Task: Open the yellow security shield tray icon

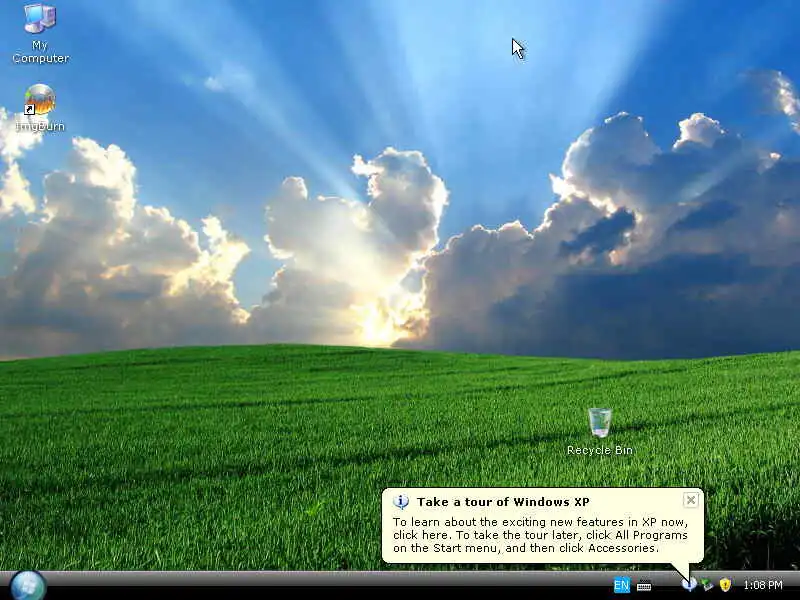Action: point(725,585)
